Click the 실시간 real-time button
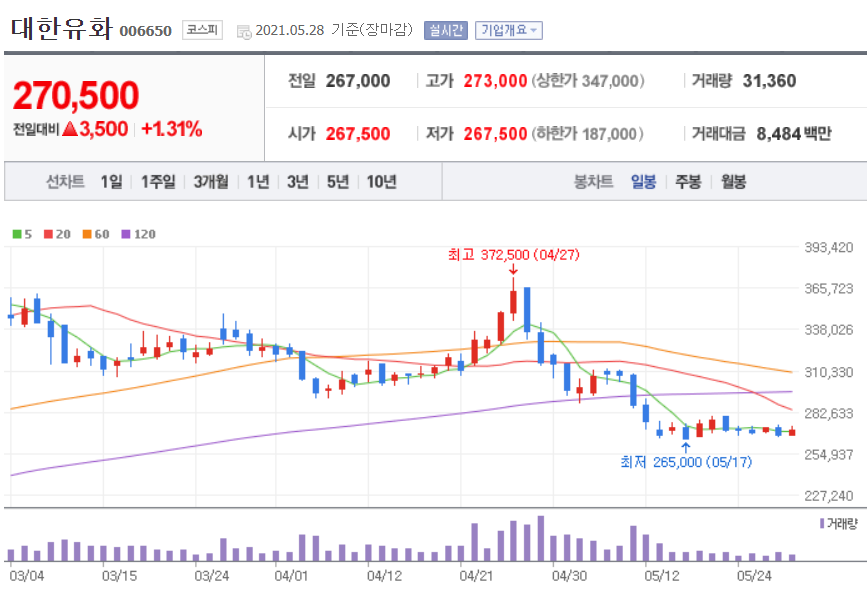 coord(446,30)
